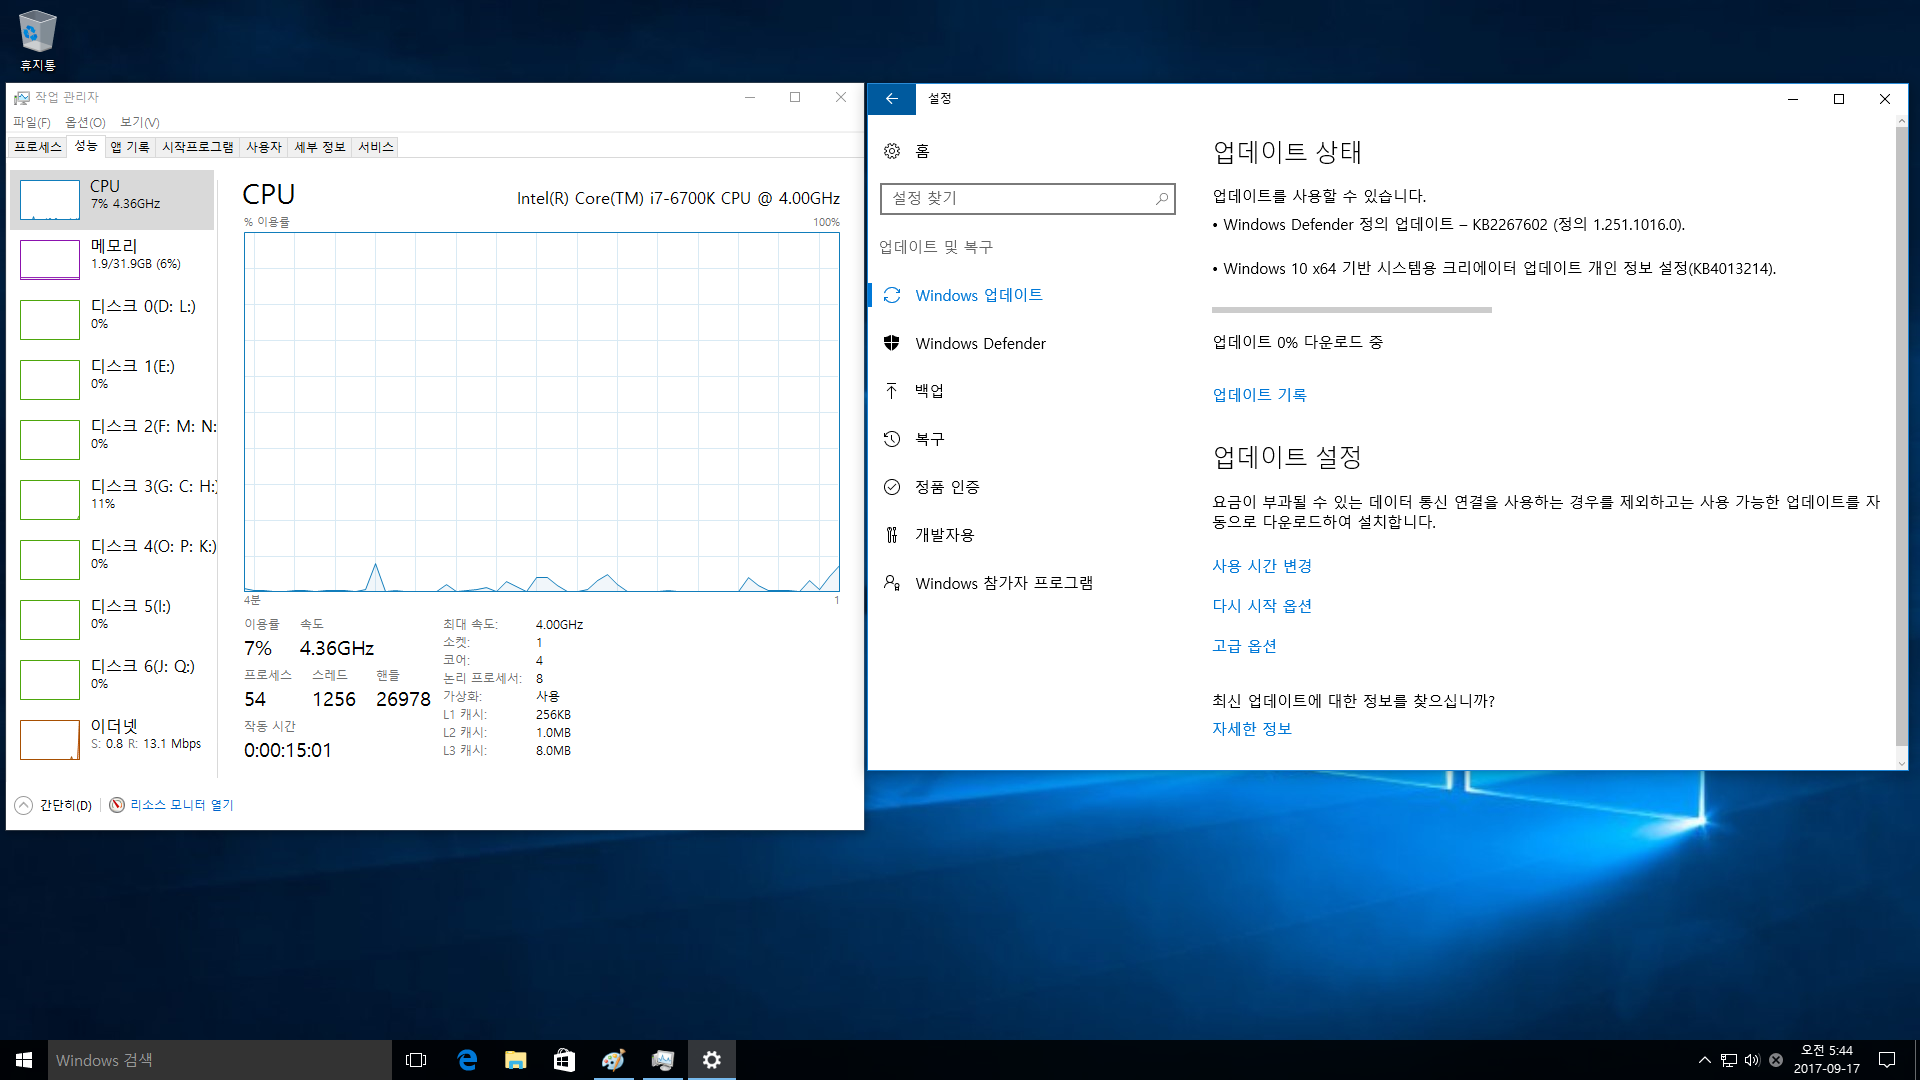Open Windows 참가자 프로그램 person icon
This screenshot has width=1920, height=1080.
click(892, 583)
